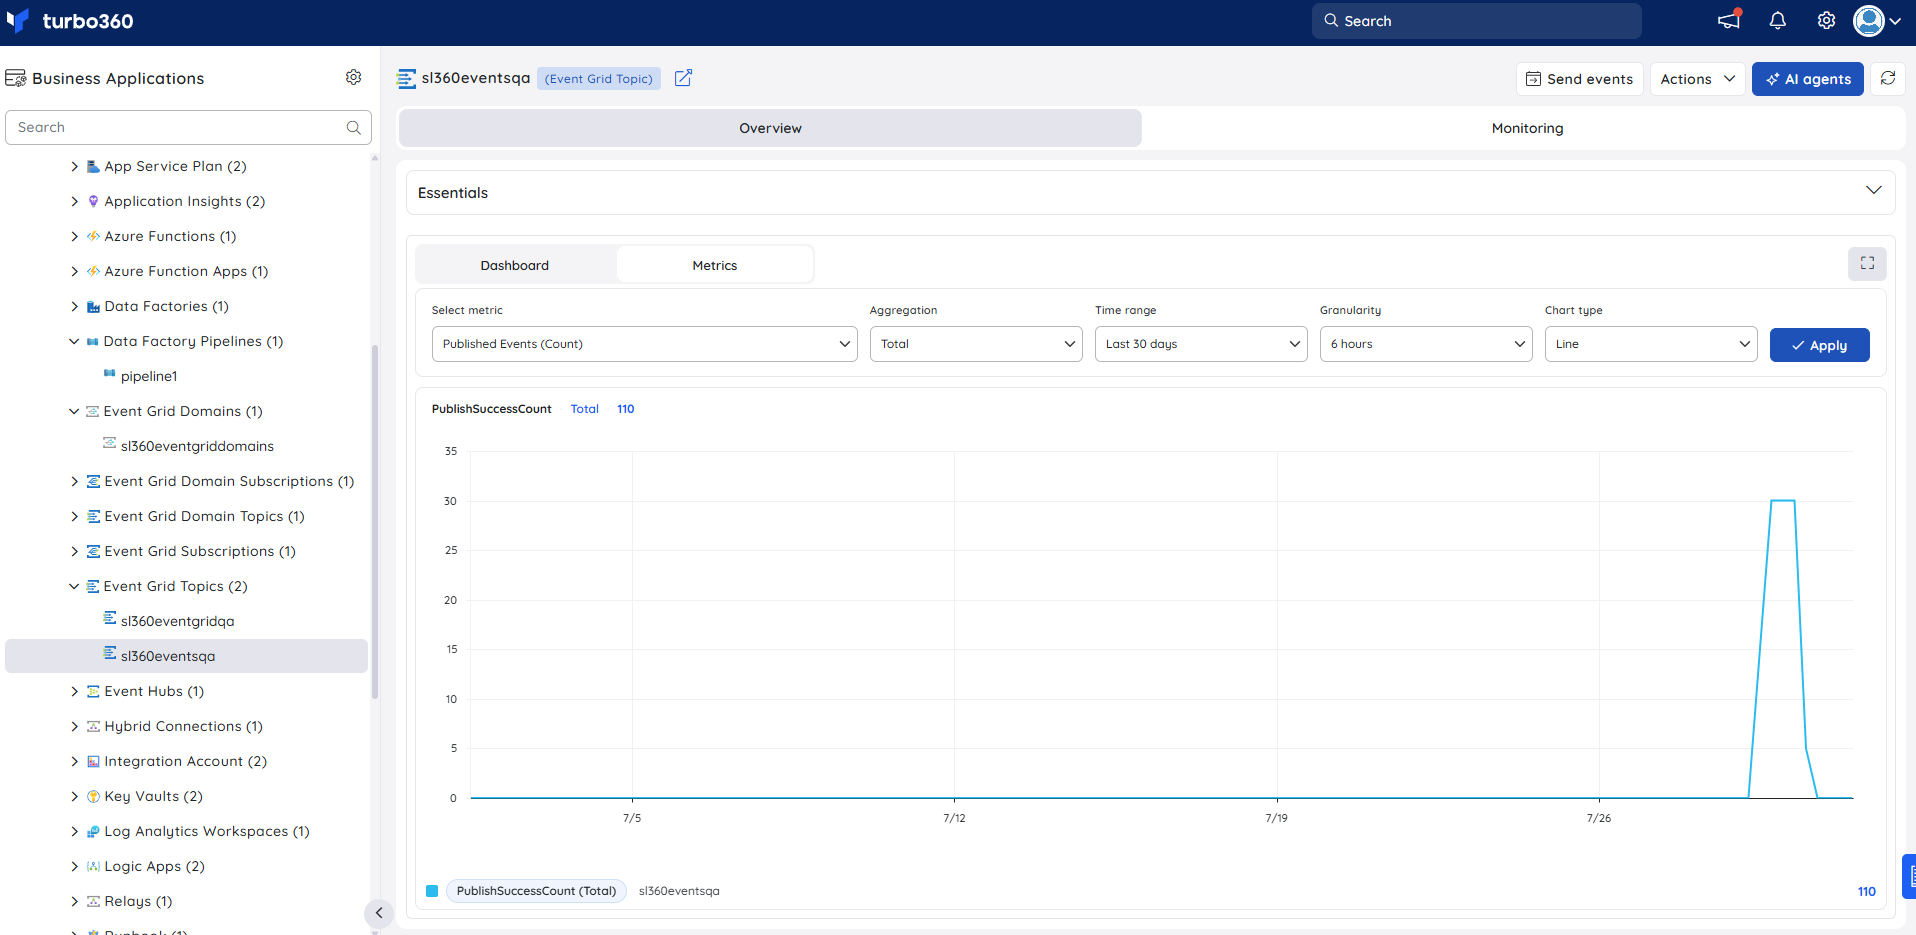Open the Time range dropdown
Screen dimensions: 1916x935
coord(1201,344)
